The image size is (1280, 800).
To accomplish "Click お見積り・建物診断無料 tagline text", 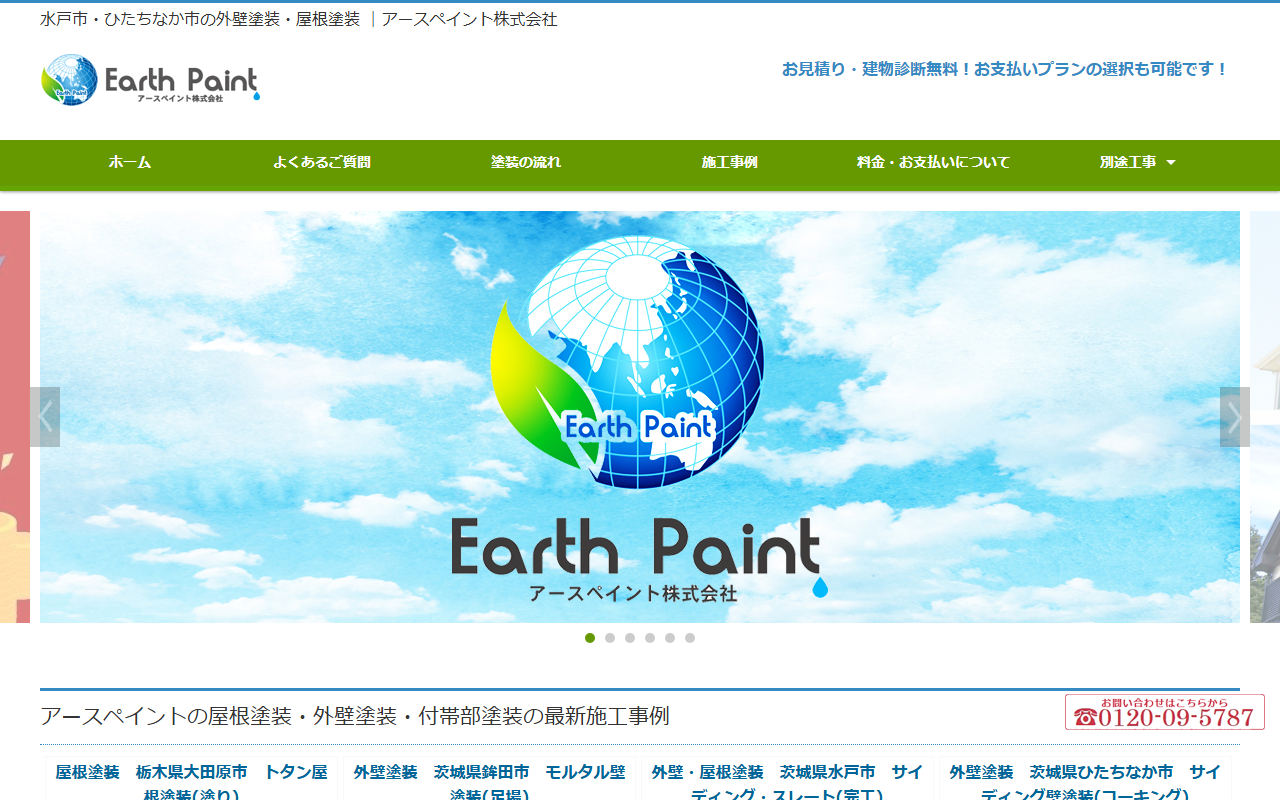I will [1005, 69].
